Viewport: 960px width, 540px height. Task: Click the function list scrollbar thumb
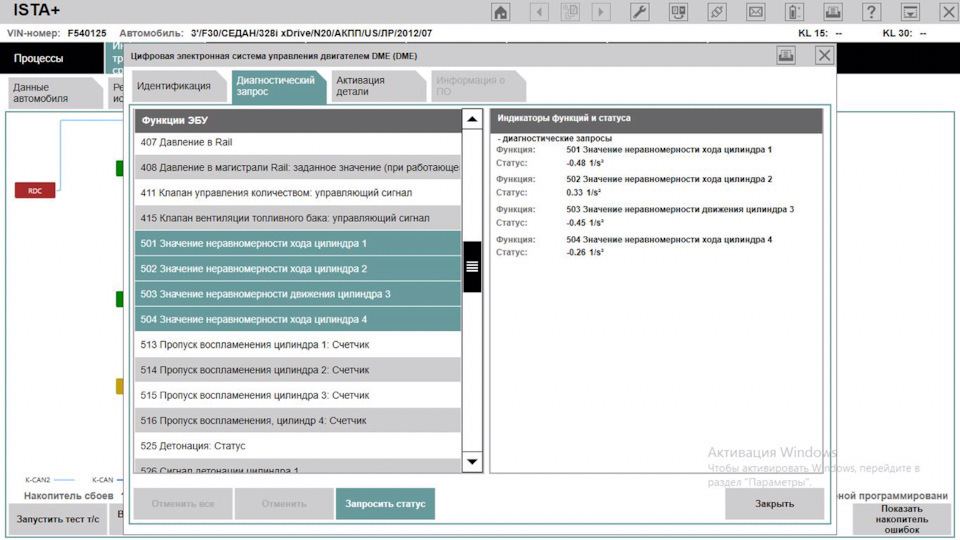click(472, 266)
